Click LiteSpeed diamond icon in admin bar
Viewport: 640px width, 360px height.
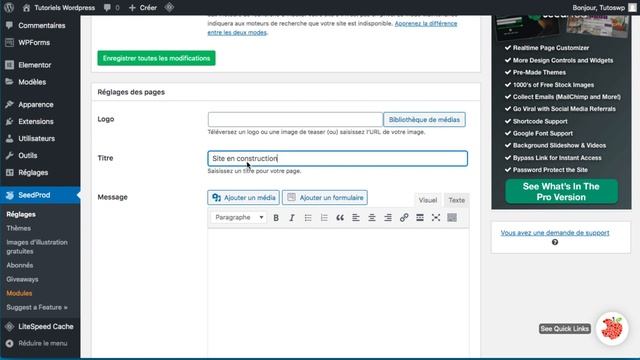pyautogui.click(x=169, y=7)
